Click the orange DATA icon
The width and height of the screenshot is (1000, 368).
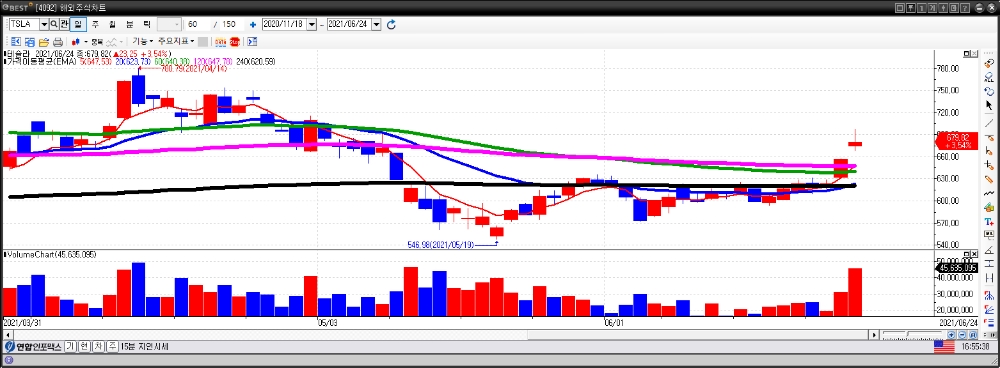point(221,42)
